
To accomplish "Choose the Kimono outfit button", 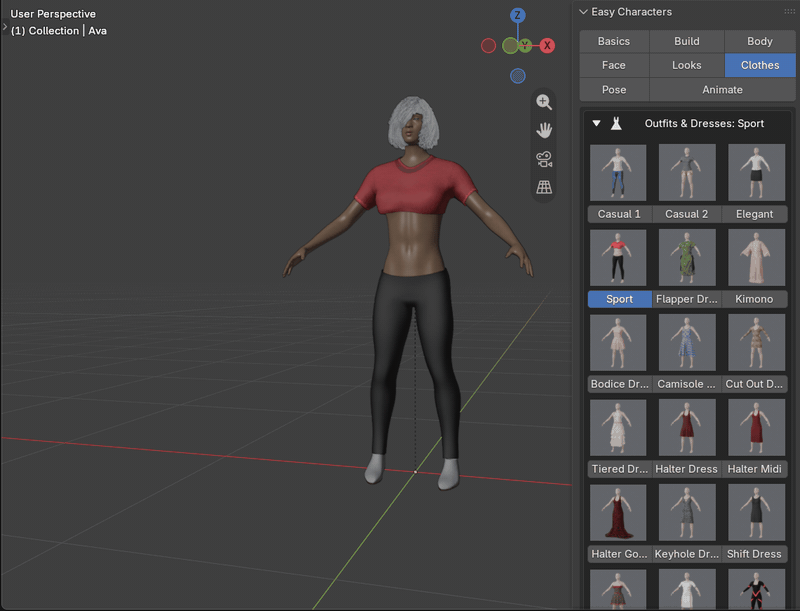I will click(x=755, y=299).
